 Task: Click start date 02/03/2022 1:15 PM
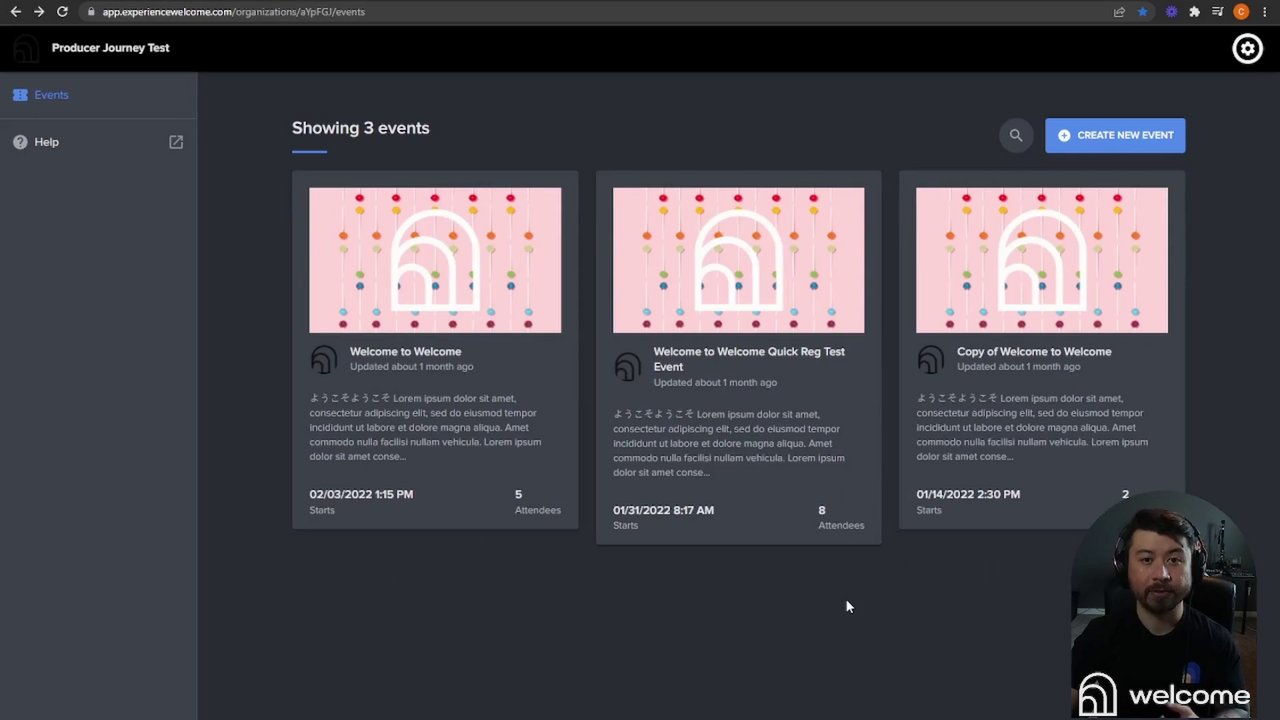point(361,494)
